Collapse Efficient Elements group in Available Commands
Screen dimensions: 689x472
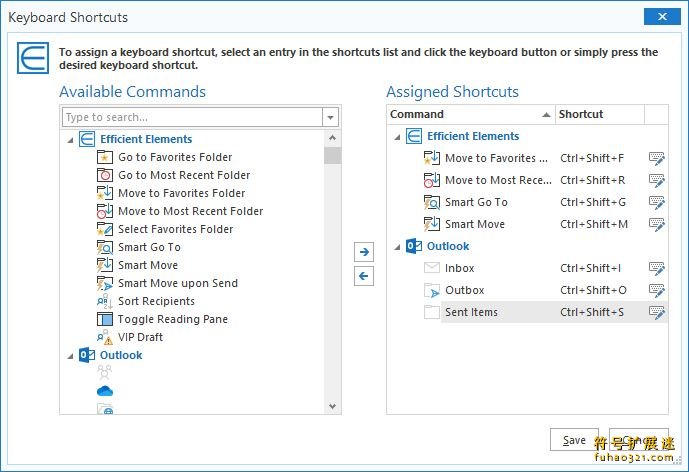pos(70,140)
